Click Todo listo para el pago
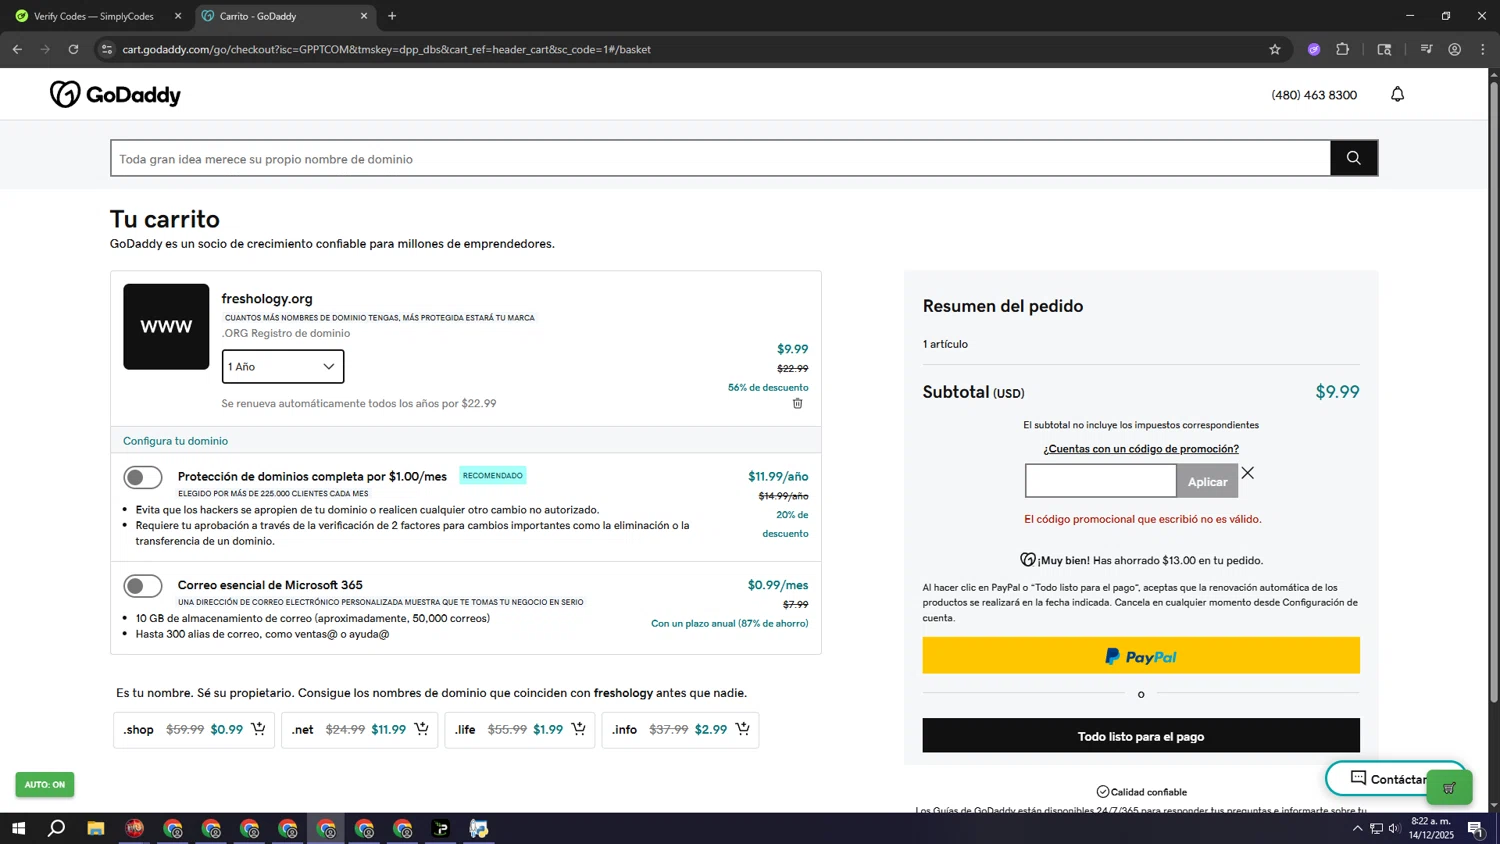1500x844 pixels. pyautogui.click(x=1141, y=736)
